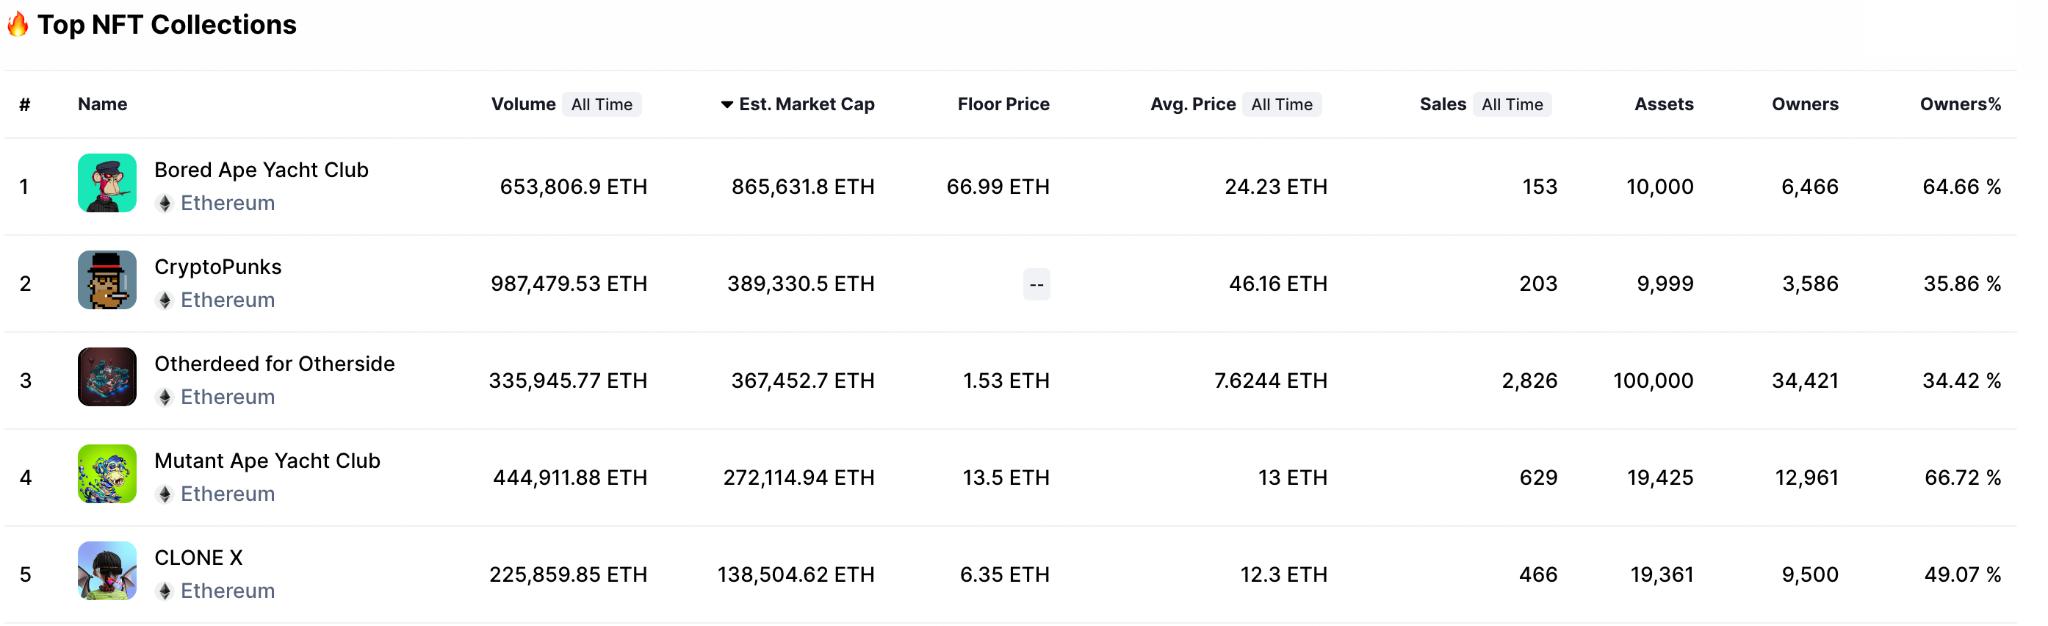Click the fire icon beside Top NFT Collections

[18, 24]
